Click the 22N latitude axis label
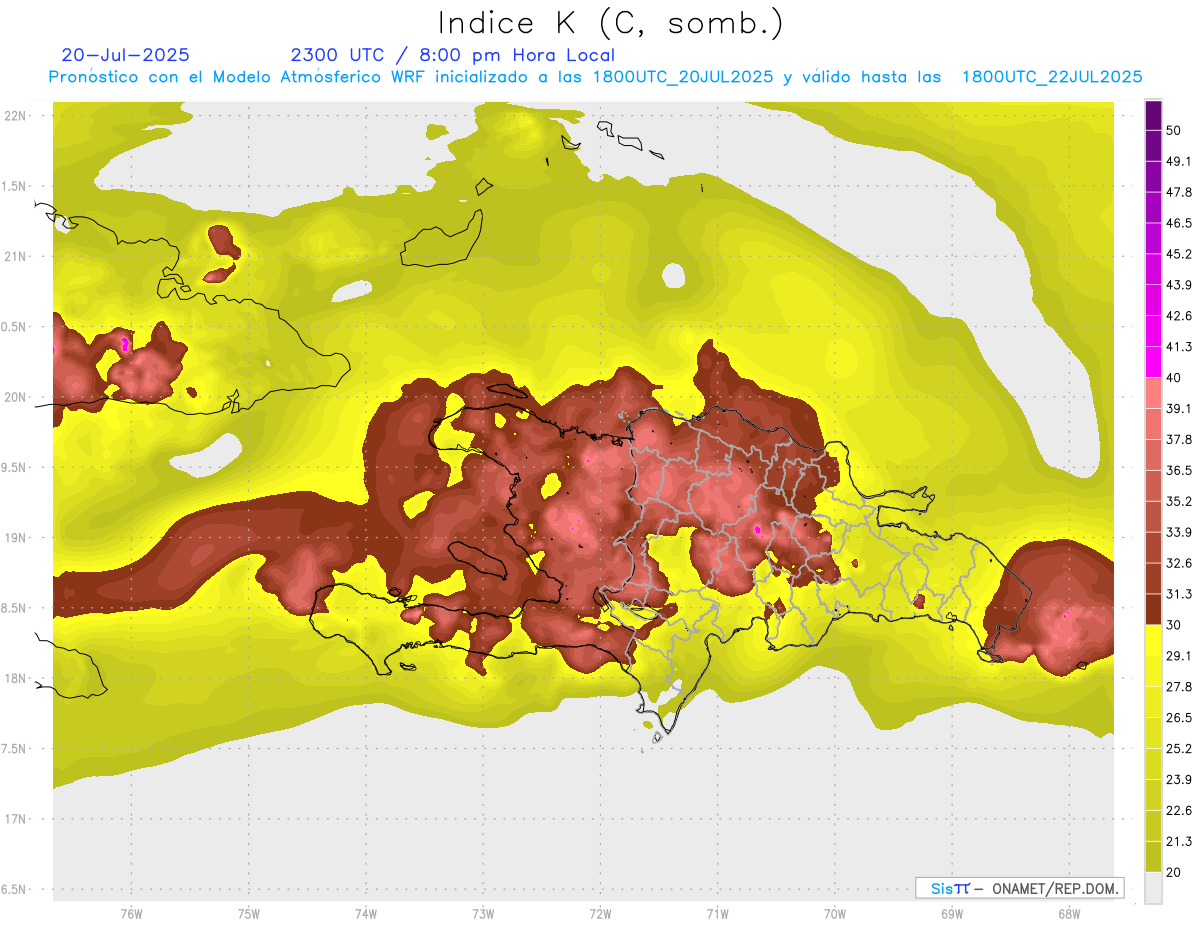Viewport: 1200px width, 927px height. coord(16,116)
